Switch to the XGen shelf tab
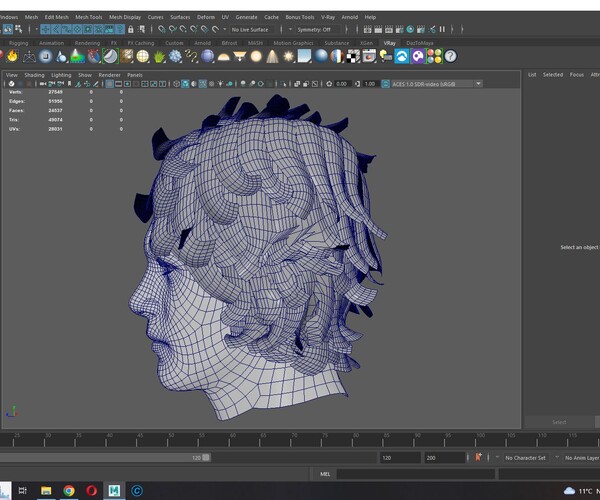 click(x=366, y=43)
